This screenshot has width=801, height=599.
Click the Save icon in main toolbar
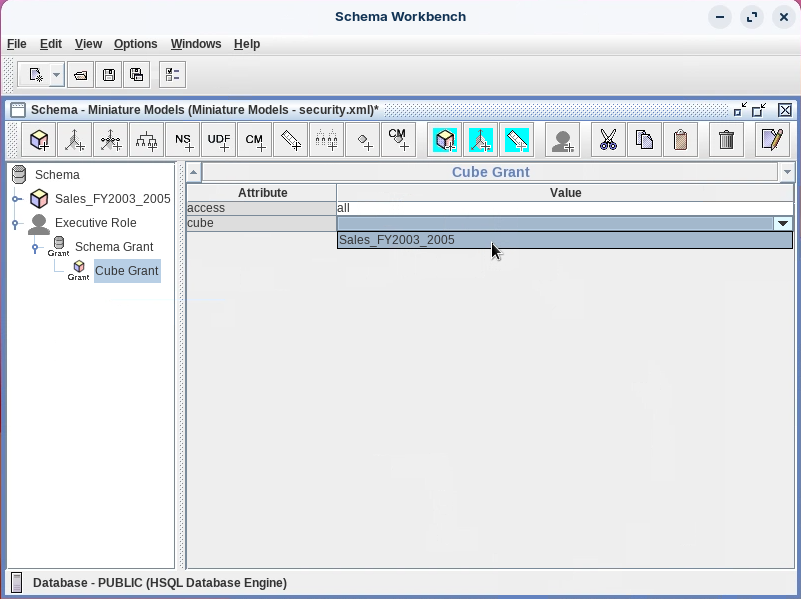[x=109, y=75]
